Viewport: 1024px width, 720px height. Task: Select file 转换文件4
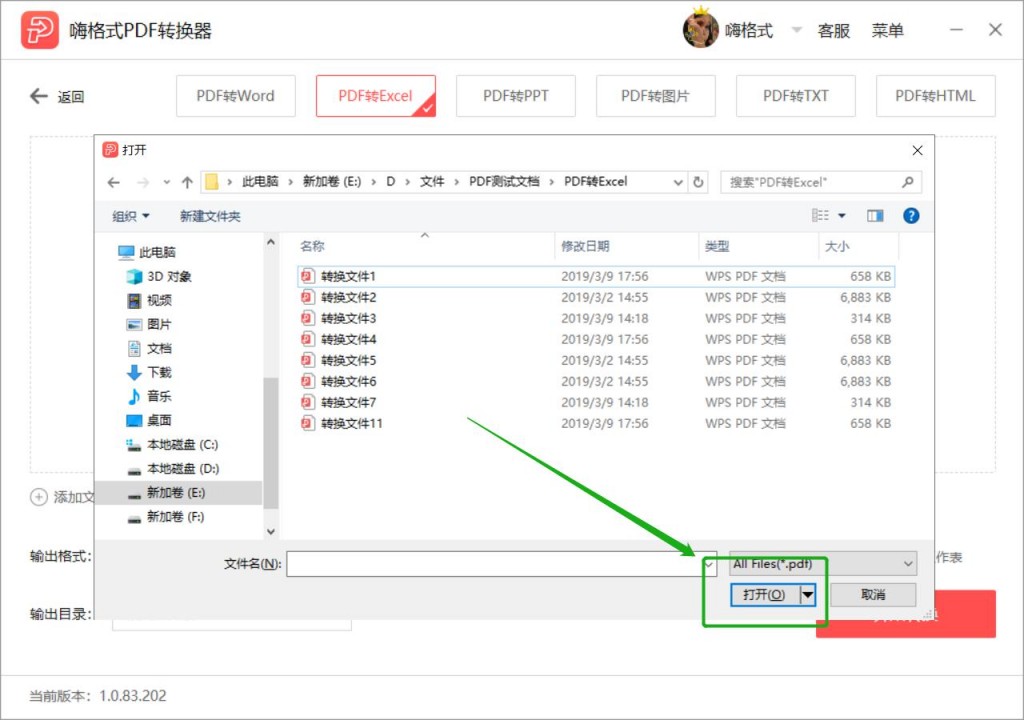click(x=596, y=339)
